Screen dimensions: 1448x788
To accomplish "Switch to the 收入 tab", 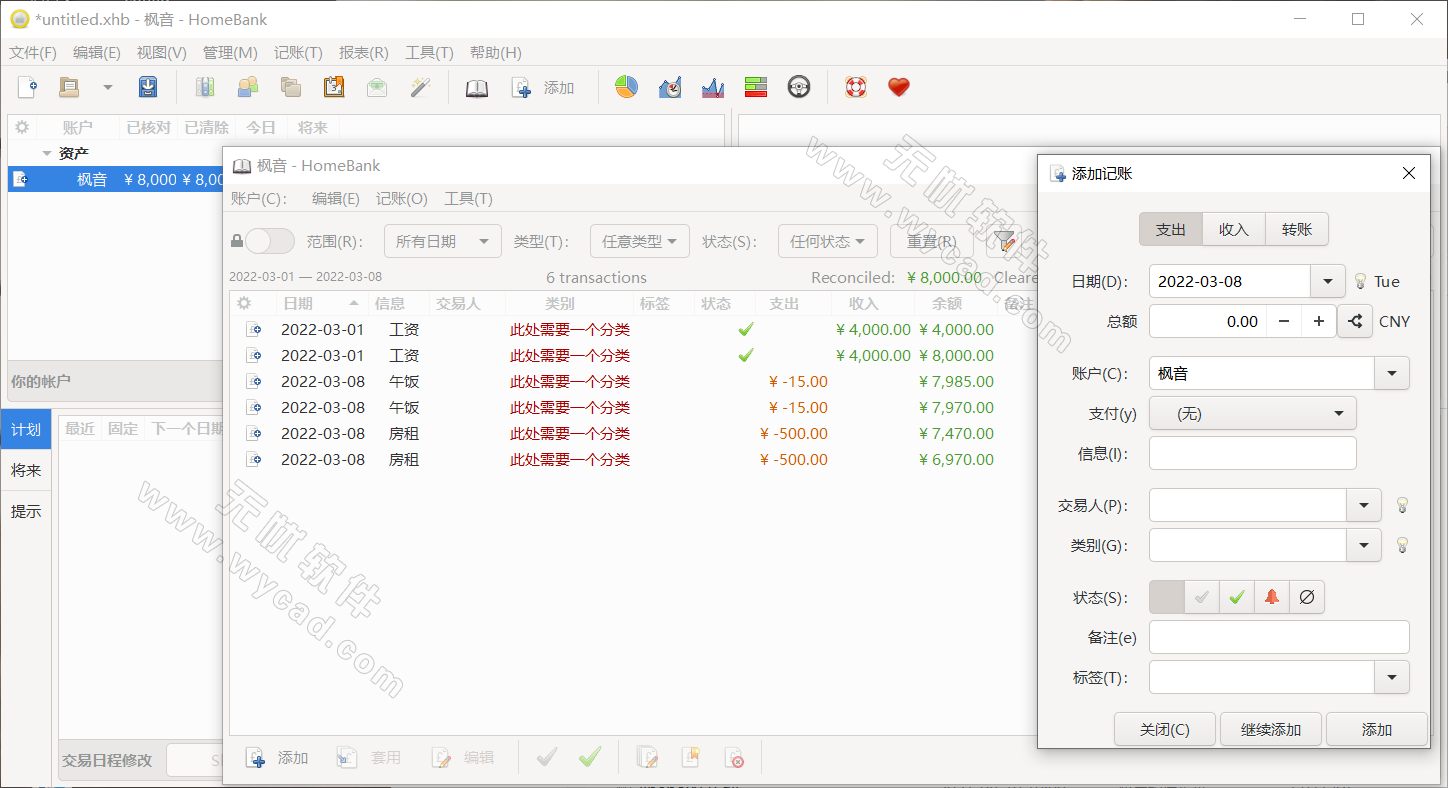I will tap(1233, 229).
